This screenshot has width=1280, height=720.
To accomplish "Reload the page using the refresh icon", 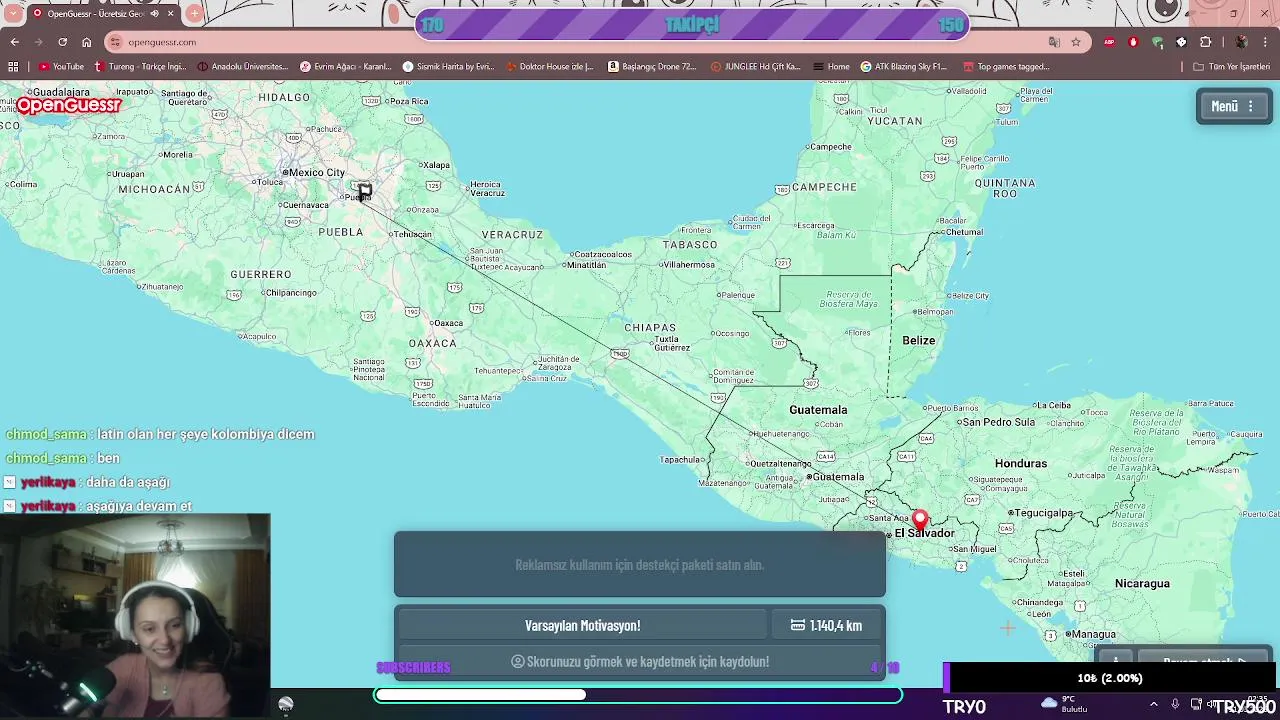I will [x=63, y=42].
